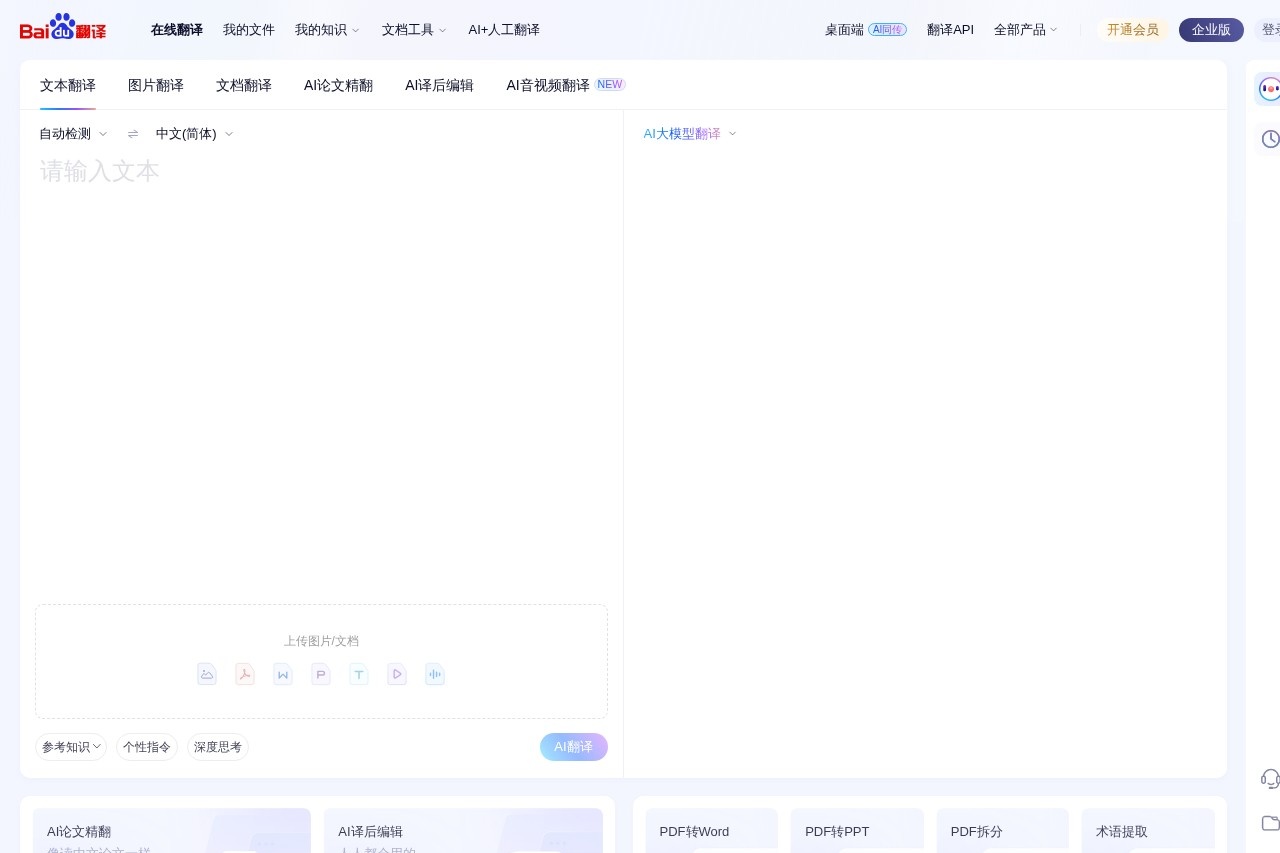Click the AI assistant icon in the sidebar
1280x853 pixels.
(x=1270, y=89)
